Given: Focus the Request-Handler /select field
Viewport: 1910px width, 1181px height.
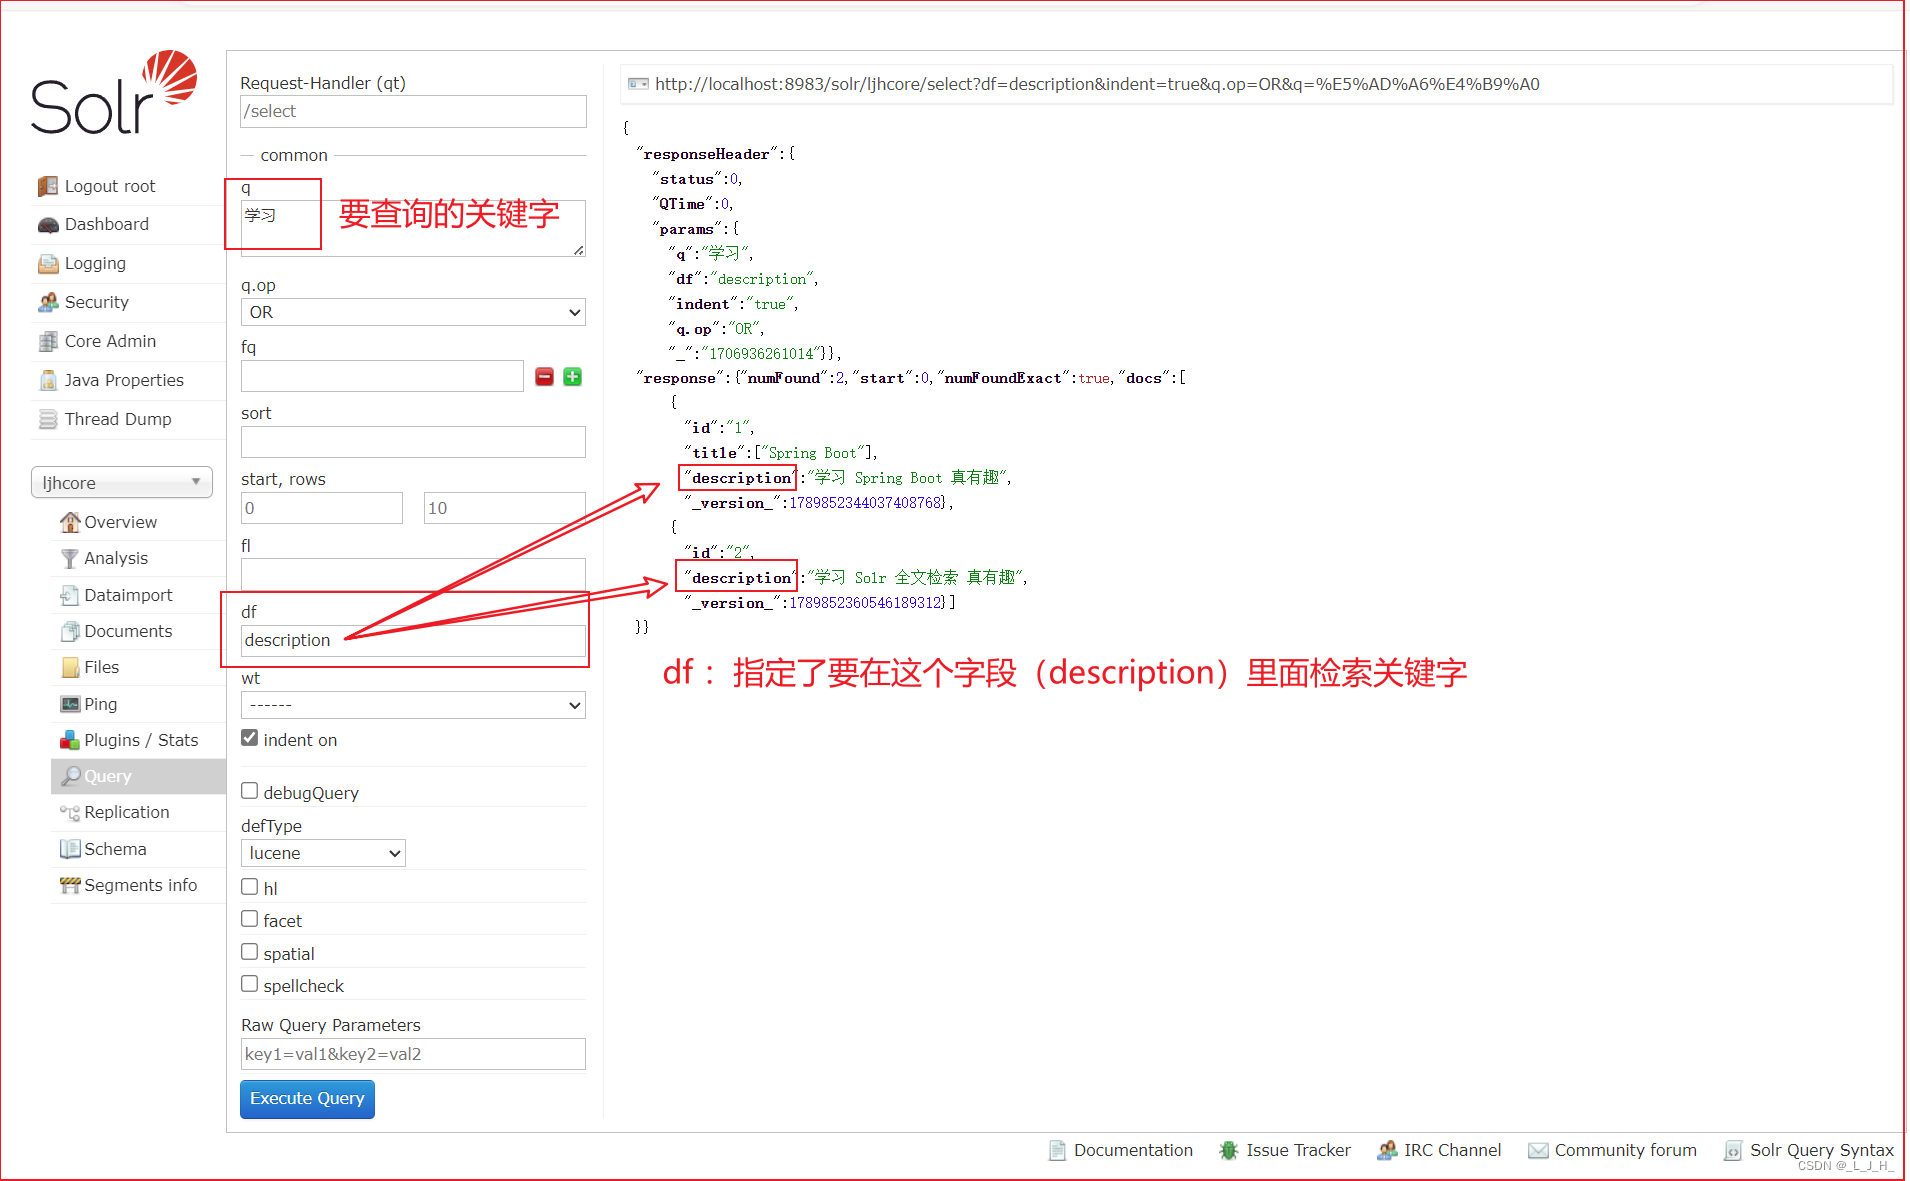Looking at the screenshot, I should click(x=413, y=111).
